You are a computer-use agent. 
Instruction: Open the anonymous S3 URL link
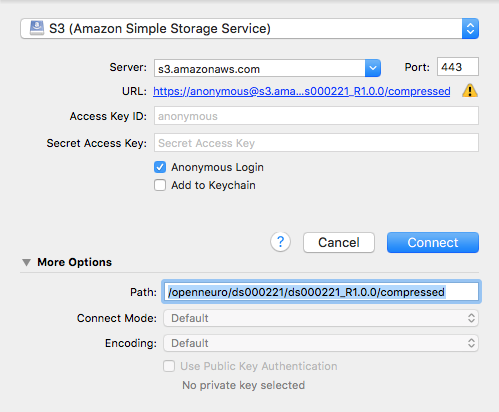(302, 91)
